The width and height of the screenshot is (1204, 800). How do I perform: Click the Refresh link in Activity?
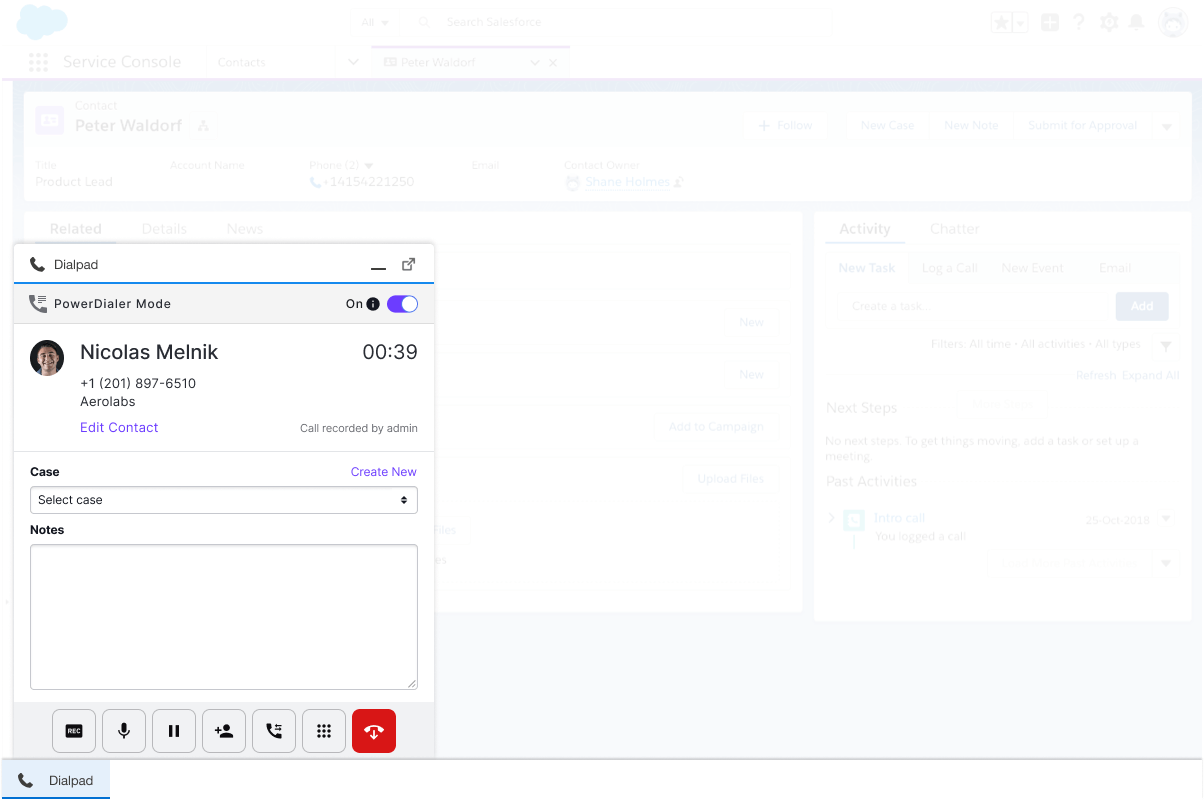[x=1096, y=375]
